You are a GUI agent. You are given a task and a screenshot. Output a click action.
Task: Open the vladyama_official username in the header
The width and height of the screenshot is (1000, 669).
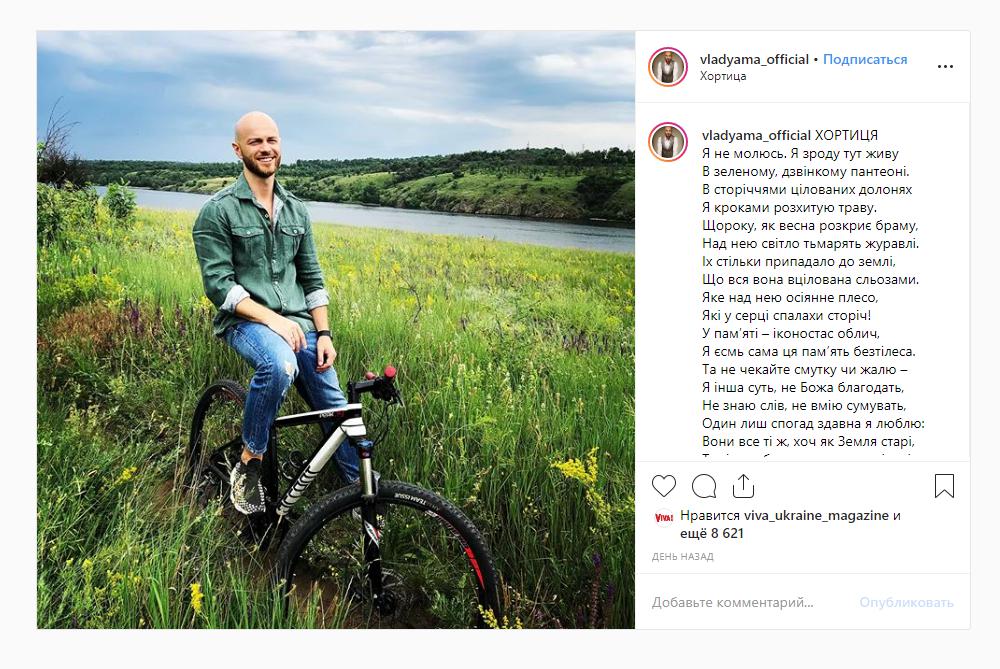pos(754,59)
